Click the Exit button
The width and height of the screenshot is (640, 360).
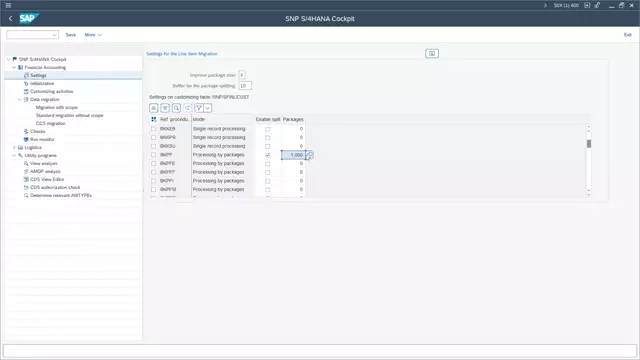pyautogui.click(x=627, y=35)
